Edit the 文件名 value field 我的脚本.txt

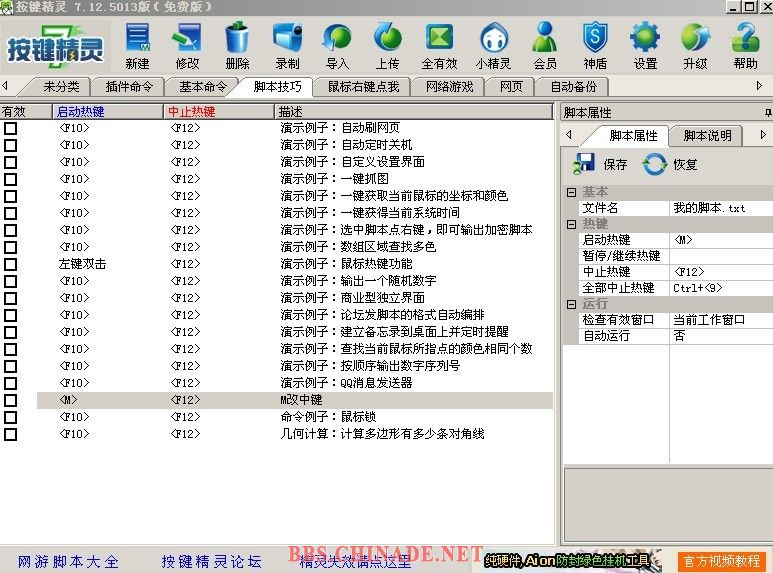pos(720,208)
